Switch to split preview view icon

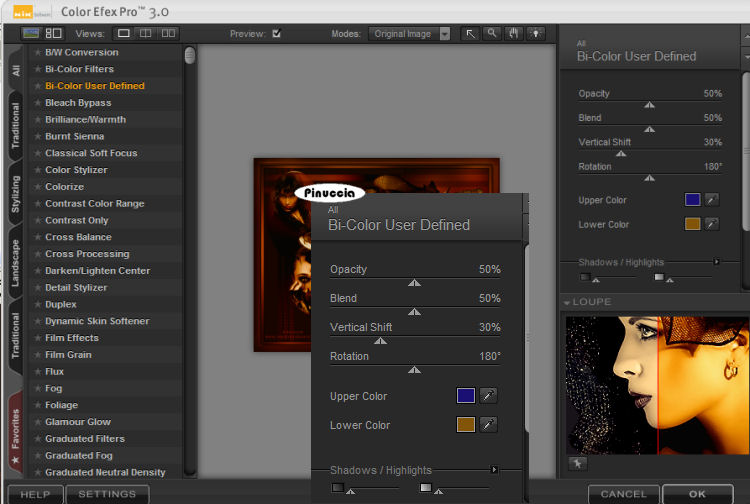pyautogui.click(x=146, y=33)
